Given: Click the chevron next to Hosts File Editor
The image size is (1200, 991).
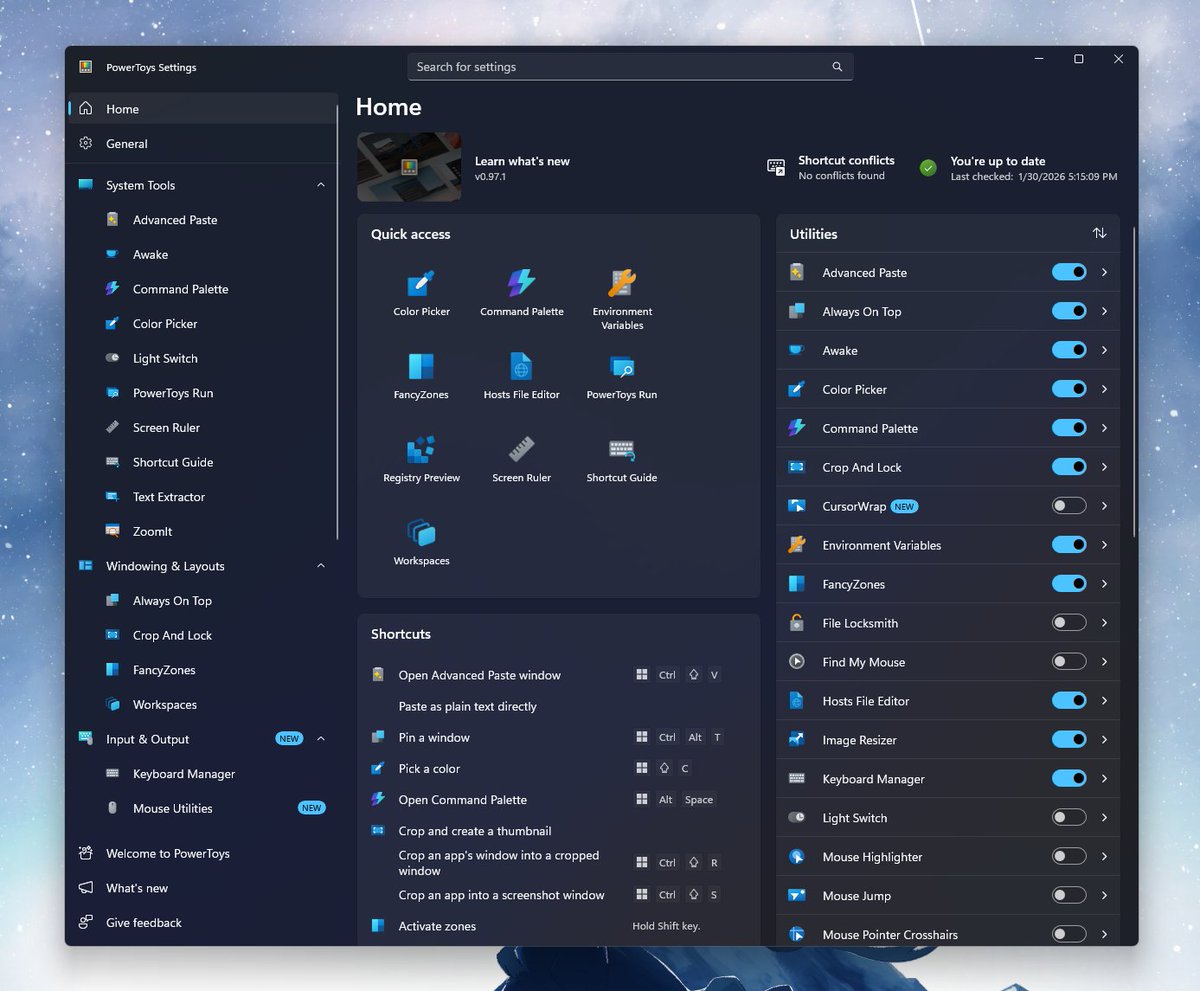Looking at the screenshot, I should [1104, 701].
